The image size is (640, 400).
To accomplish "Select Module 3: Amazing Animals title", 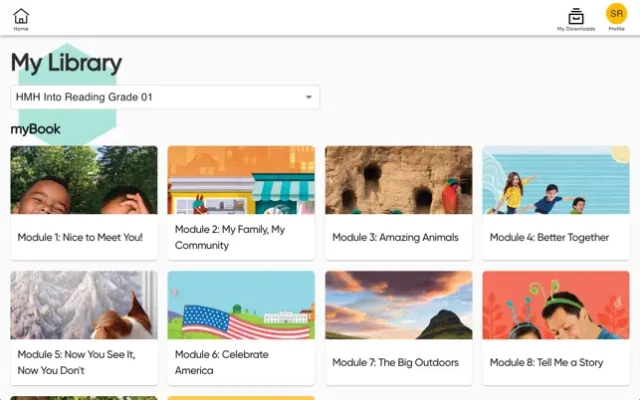I will [x=395, y=238].
